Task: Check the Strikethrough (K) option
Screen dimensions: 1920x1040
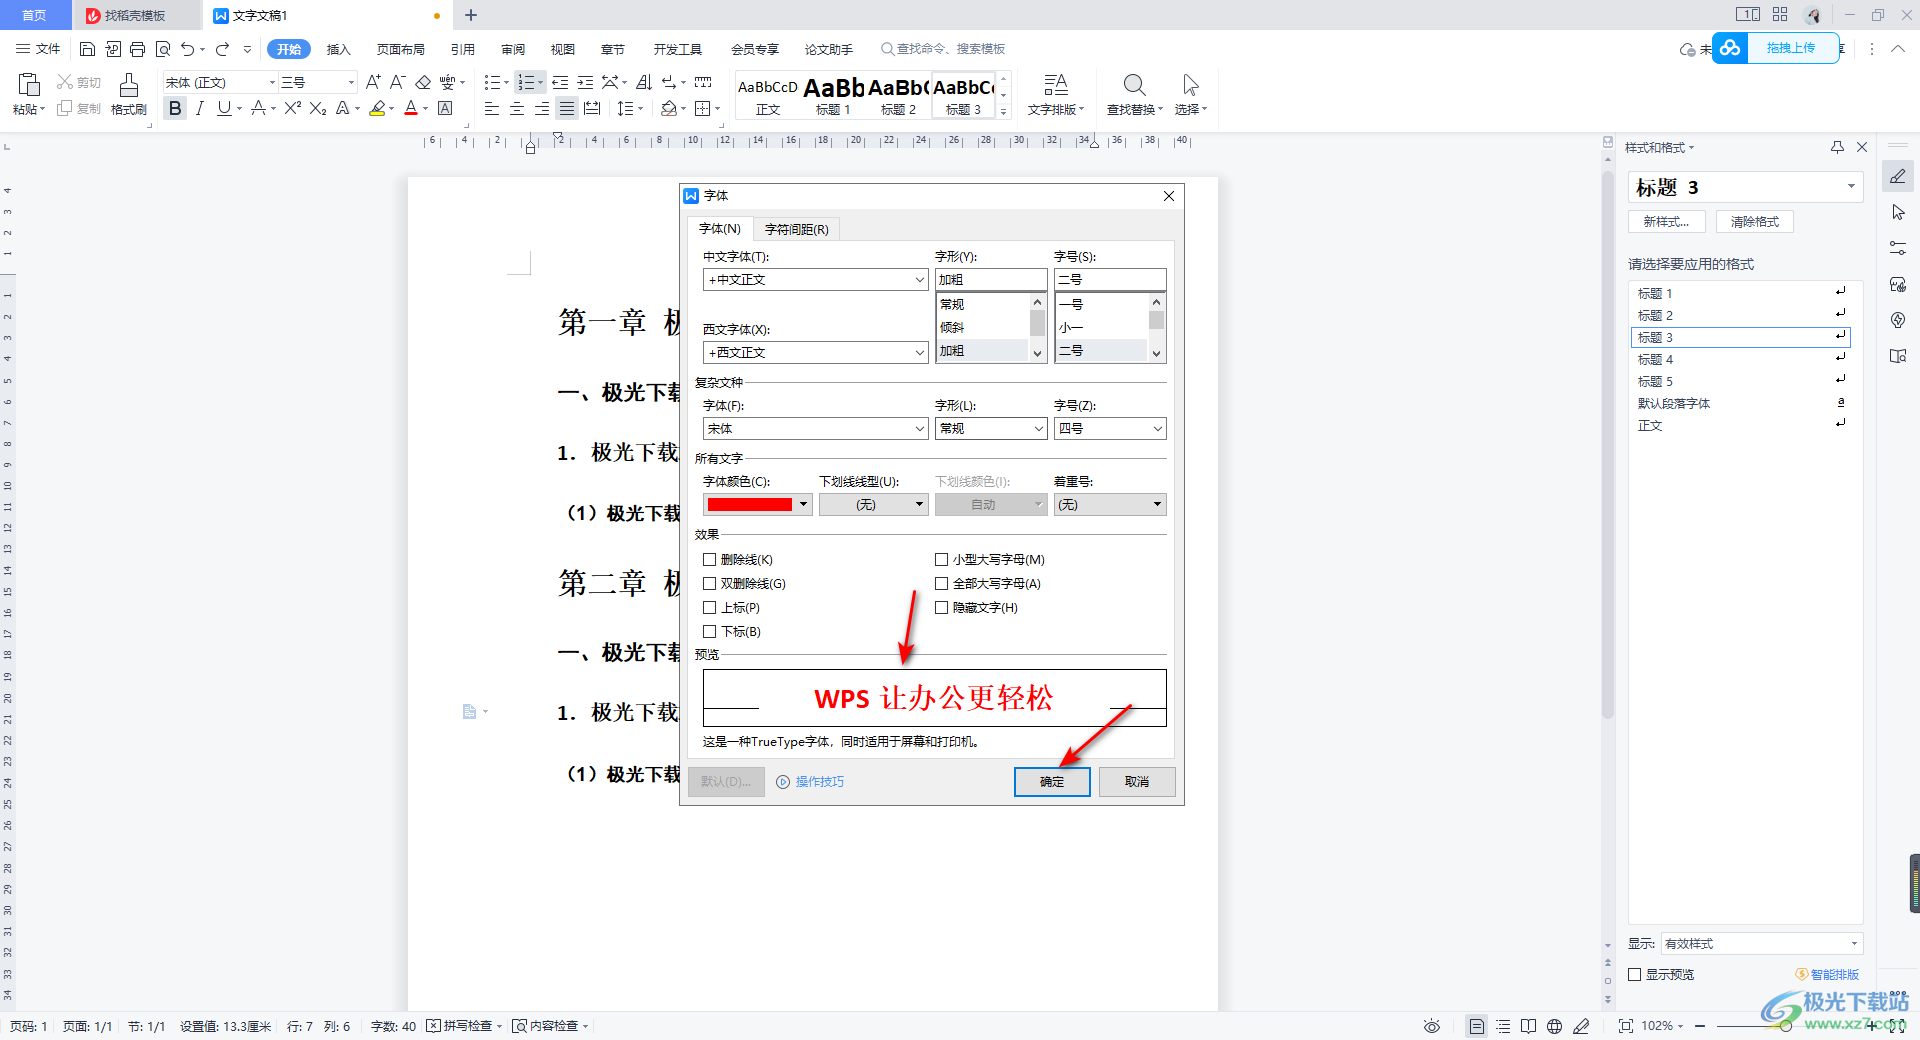Action: (x=709, y=560)
